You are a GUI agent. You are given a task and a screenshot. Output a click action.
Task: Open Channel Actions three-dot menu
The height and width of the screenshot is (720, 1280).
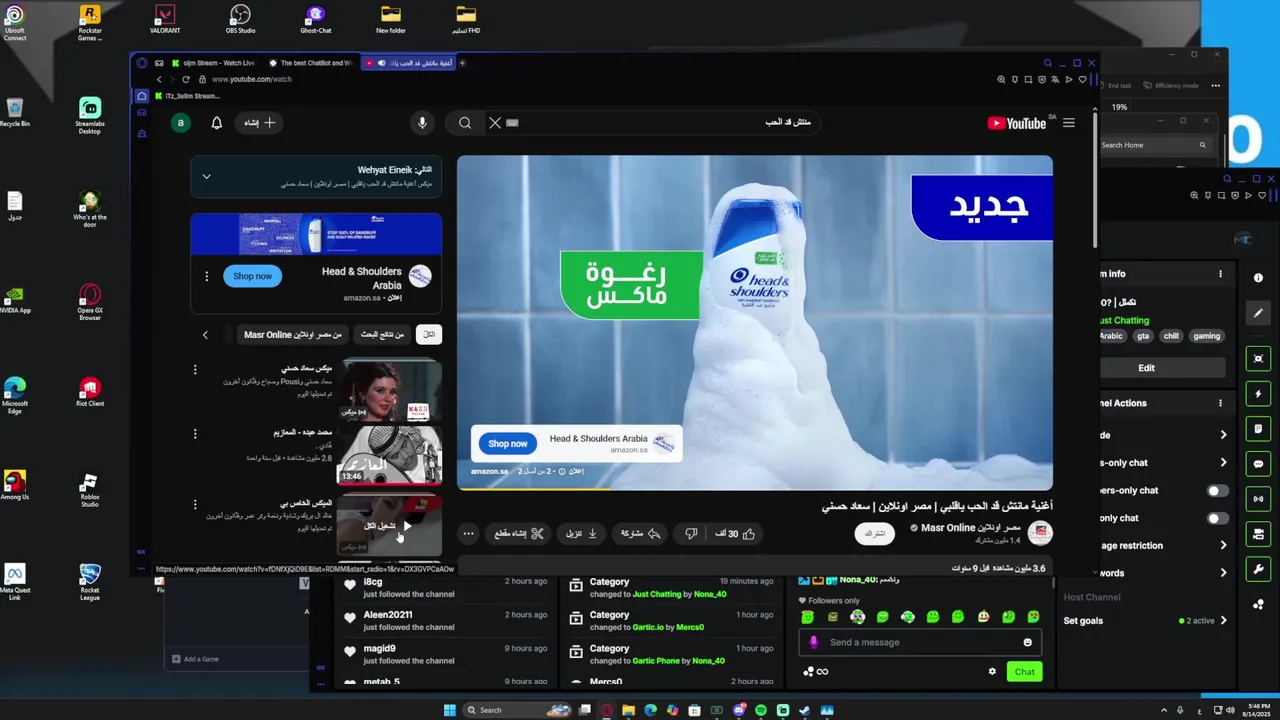click(1220, 403)
